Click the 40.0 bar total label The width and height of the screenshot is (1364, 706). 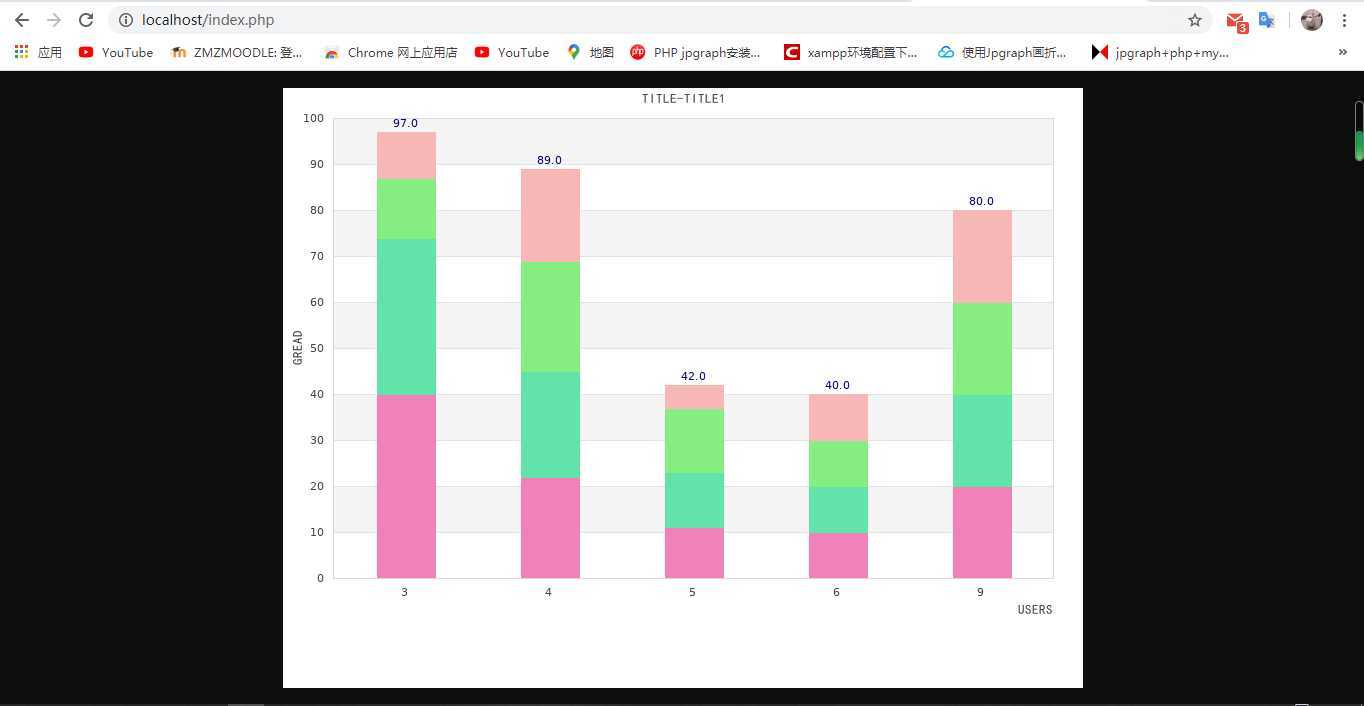[x=837, y=385]
